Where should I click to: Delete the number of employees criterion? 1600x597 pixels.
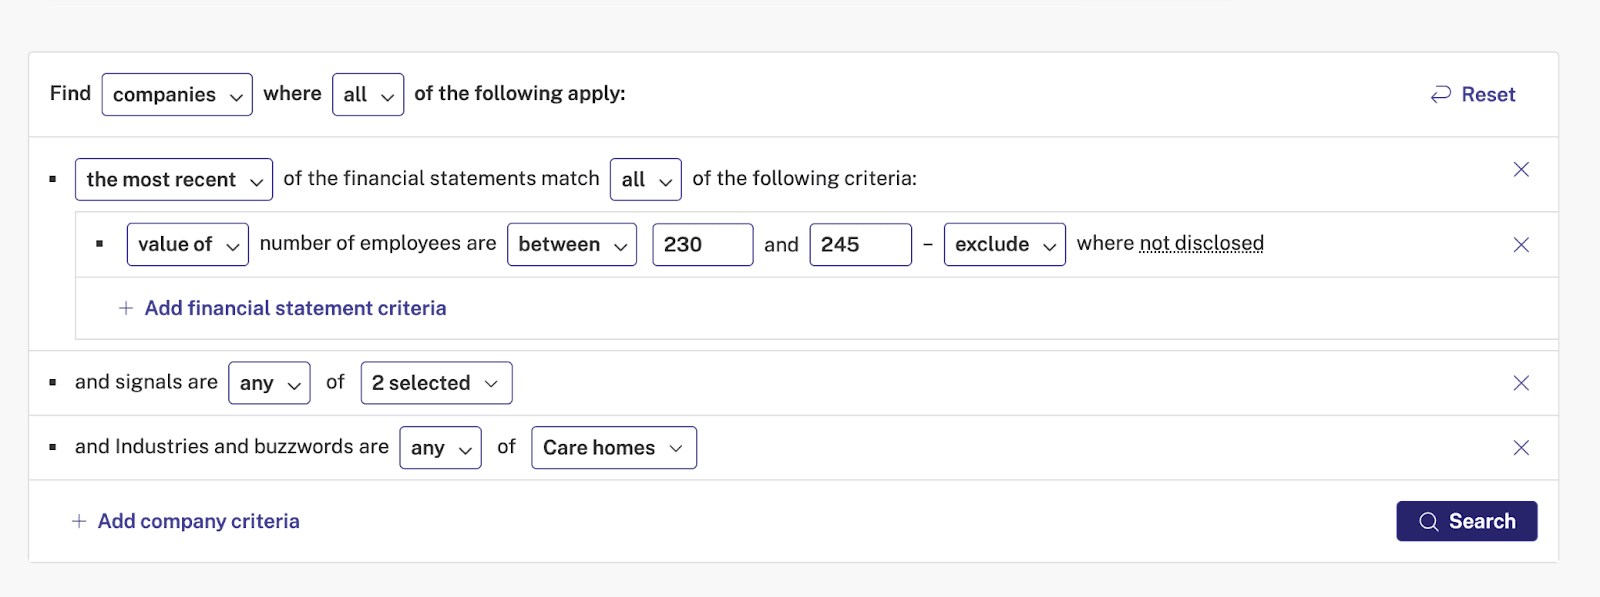(1521, 245)
